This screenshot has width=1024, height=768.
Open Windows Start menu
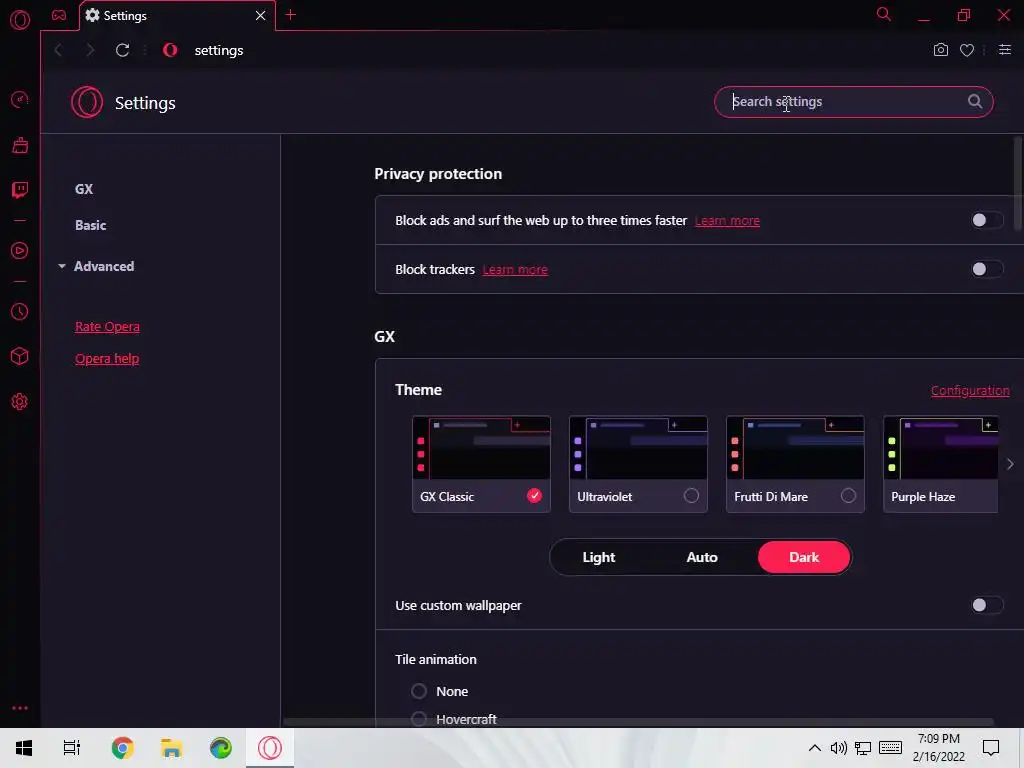point(24,748)
